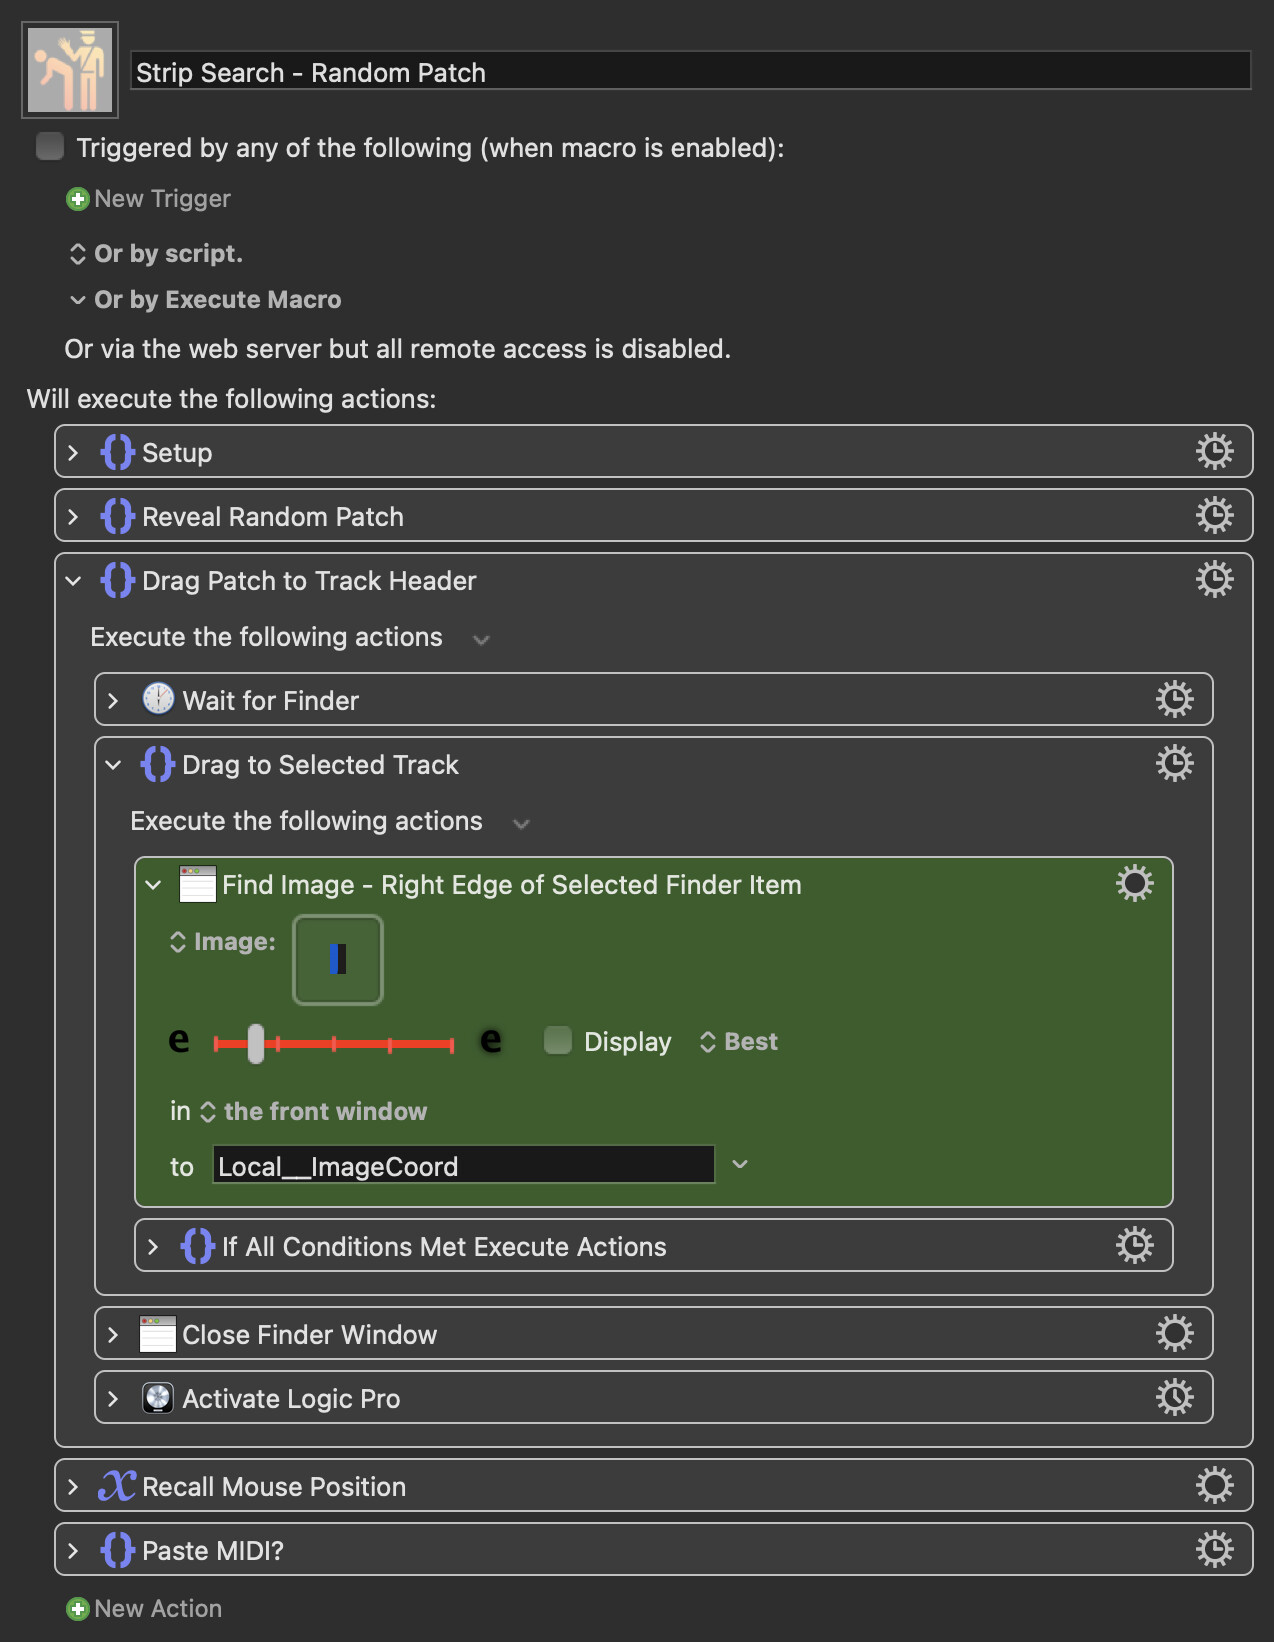Click the macro icon with the officer image
This screenshot has height=1642, width=1274.
(70, 70)
